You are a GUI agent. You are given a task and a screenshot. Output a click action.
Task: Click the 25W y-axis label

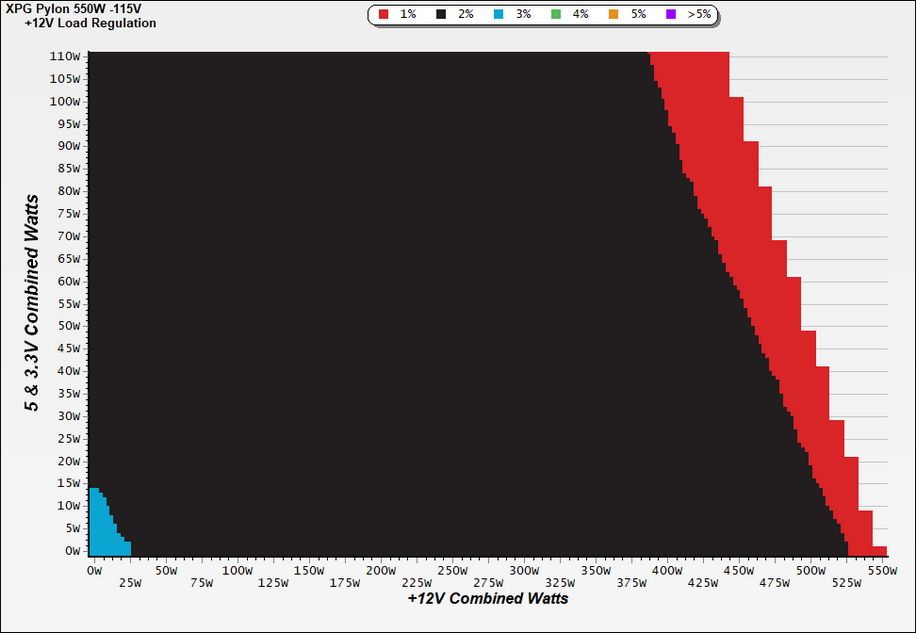[68, 439]
